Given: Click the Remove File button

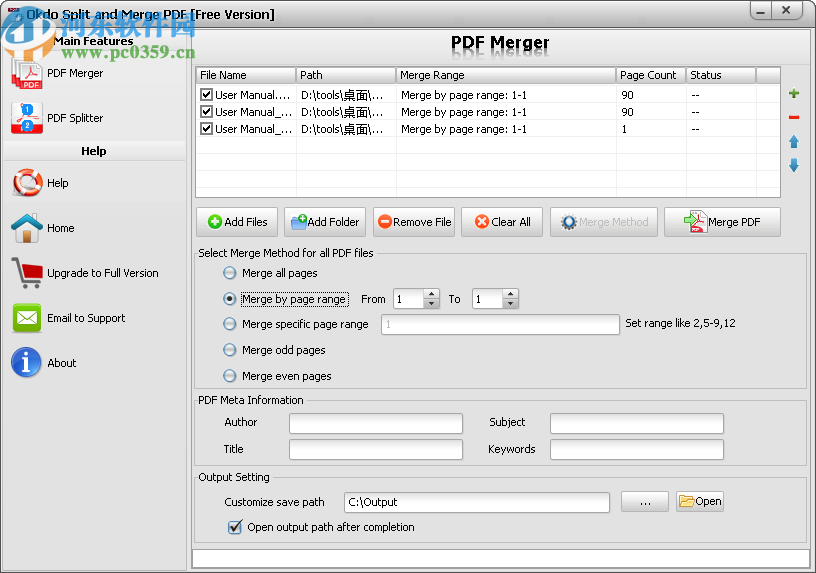Looking at the screenshot, I should (414, 222).
